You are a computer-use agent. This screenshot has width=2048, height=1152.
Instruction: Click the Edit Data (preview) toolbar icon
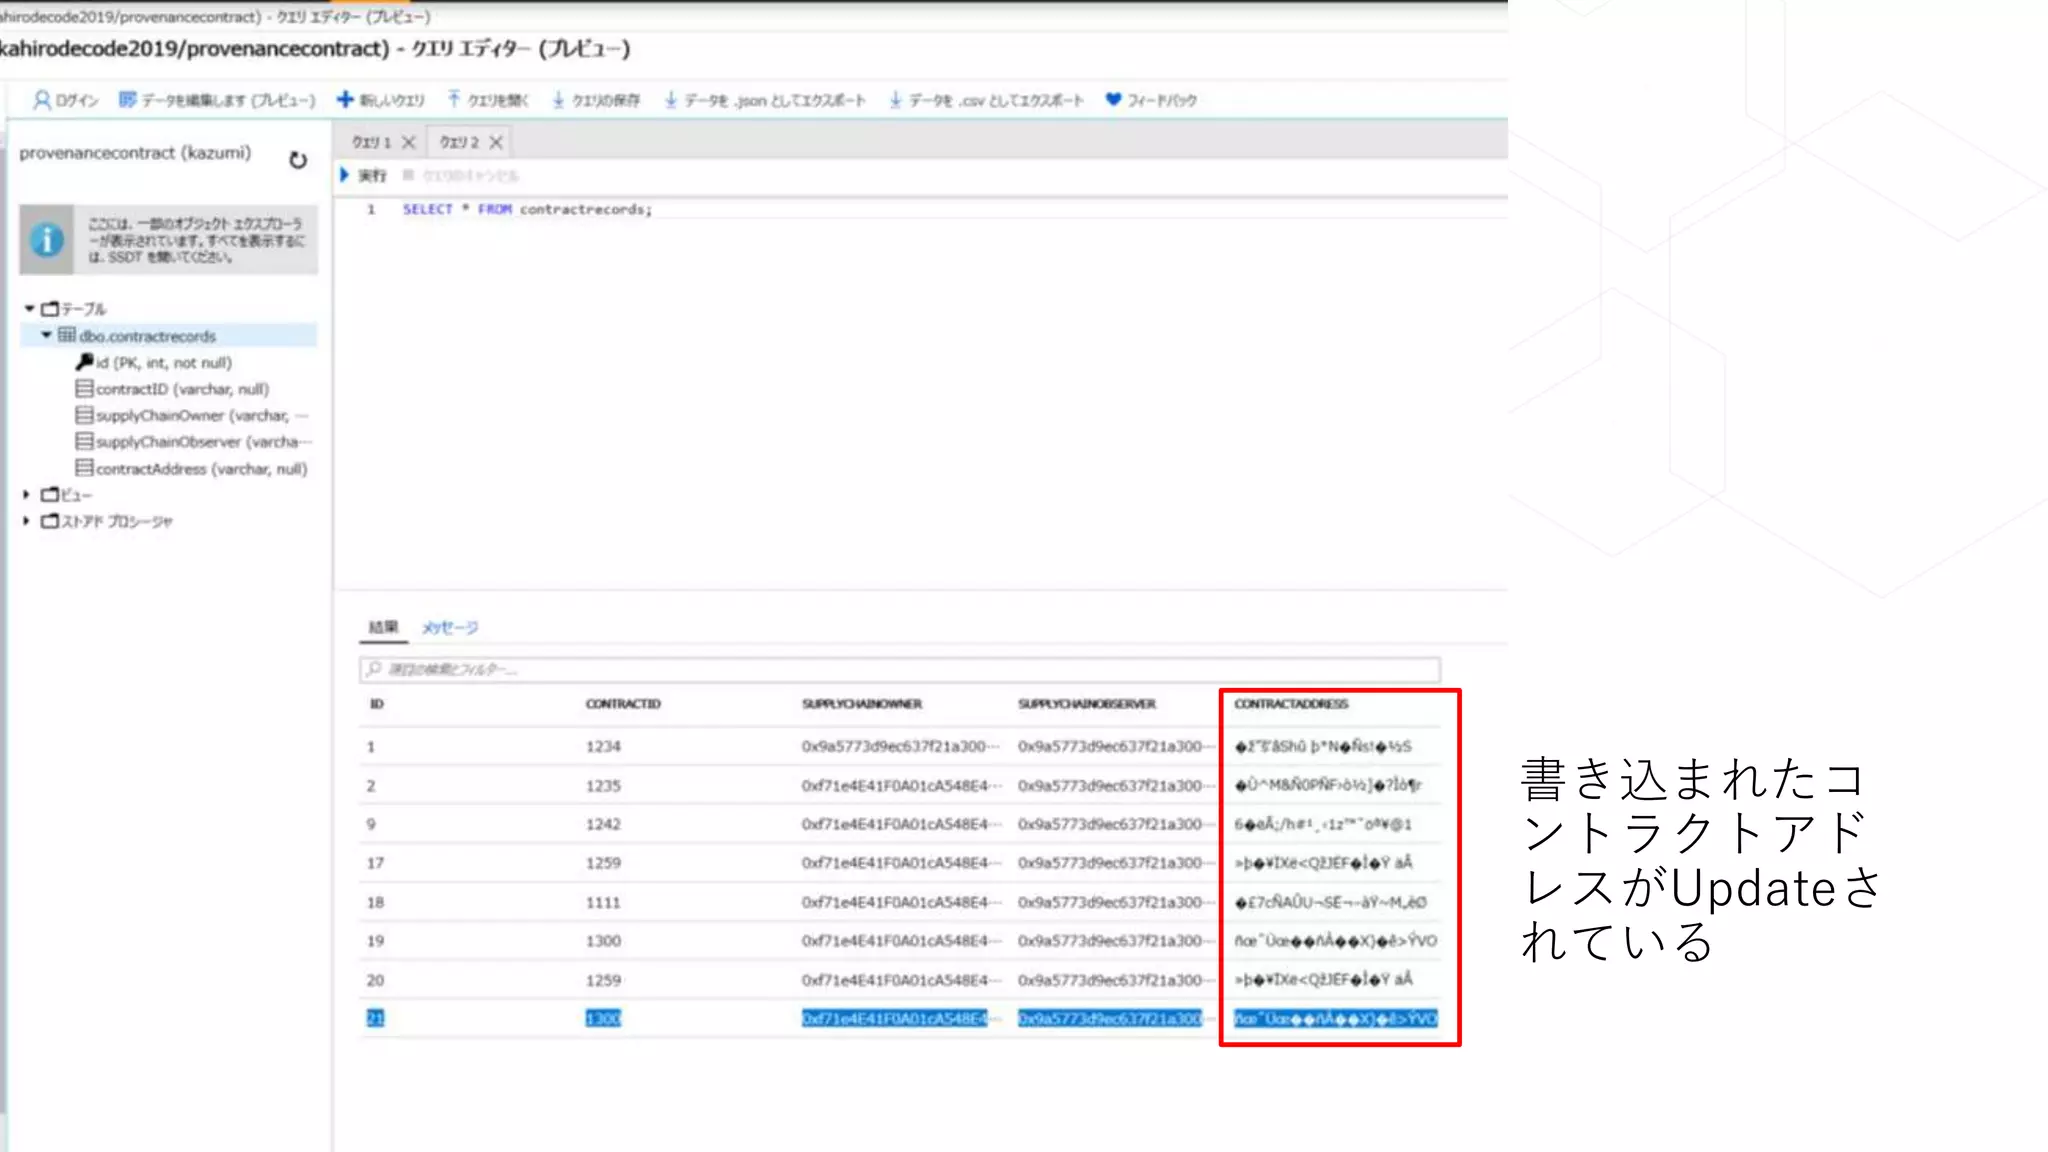128,100
